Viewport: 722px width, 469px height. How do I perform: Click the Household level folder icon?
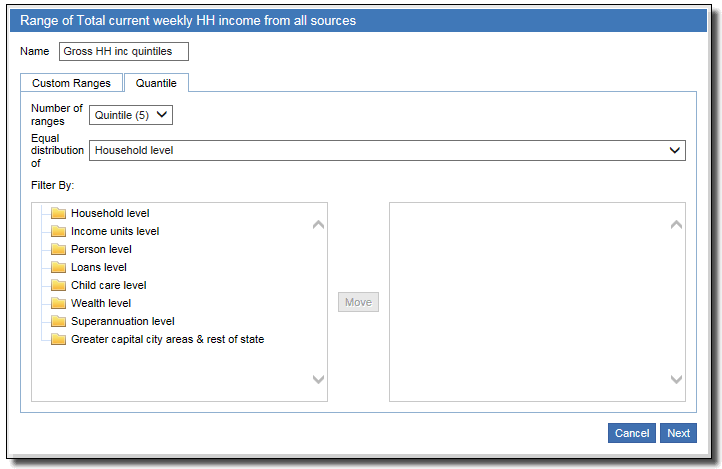pyautogui.click(x=58, y=213)
